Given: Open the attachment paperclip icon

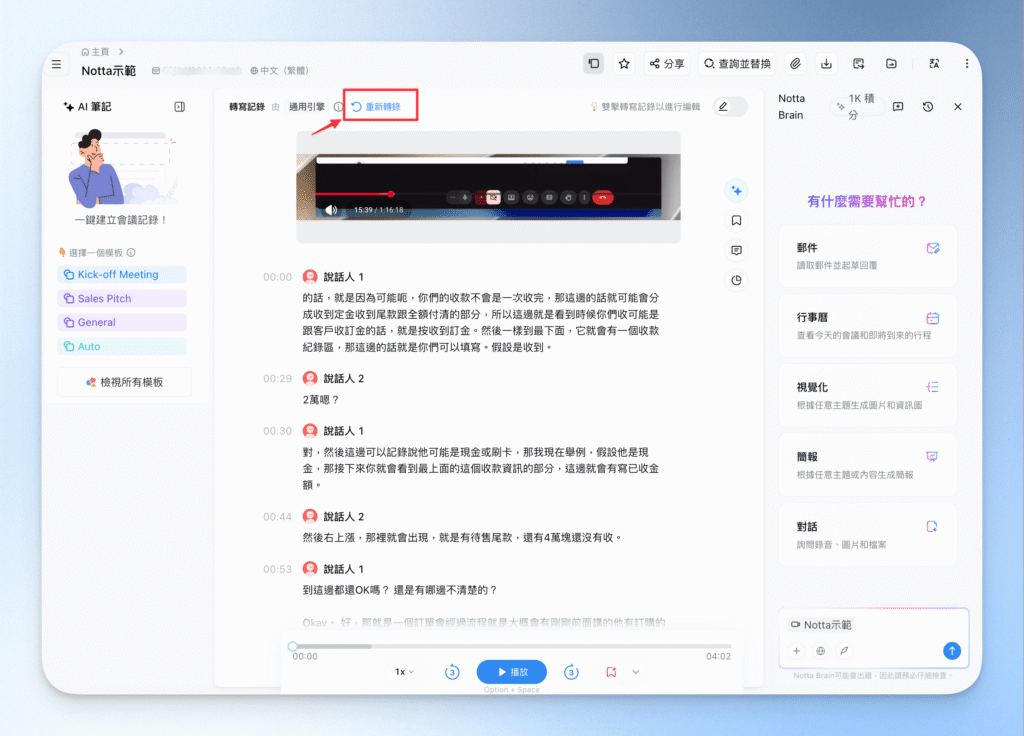Looking at the screenshot, I should tap(795, 63).
